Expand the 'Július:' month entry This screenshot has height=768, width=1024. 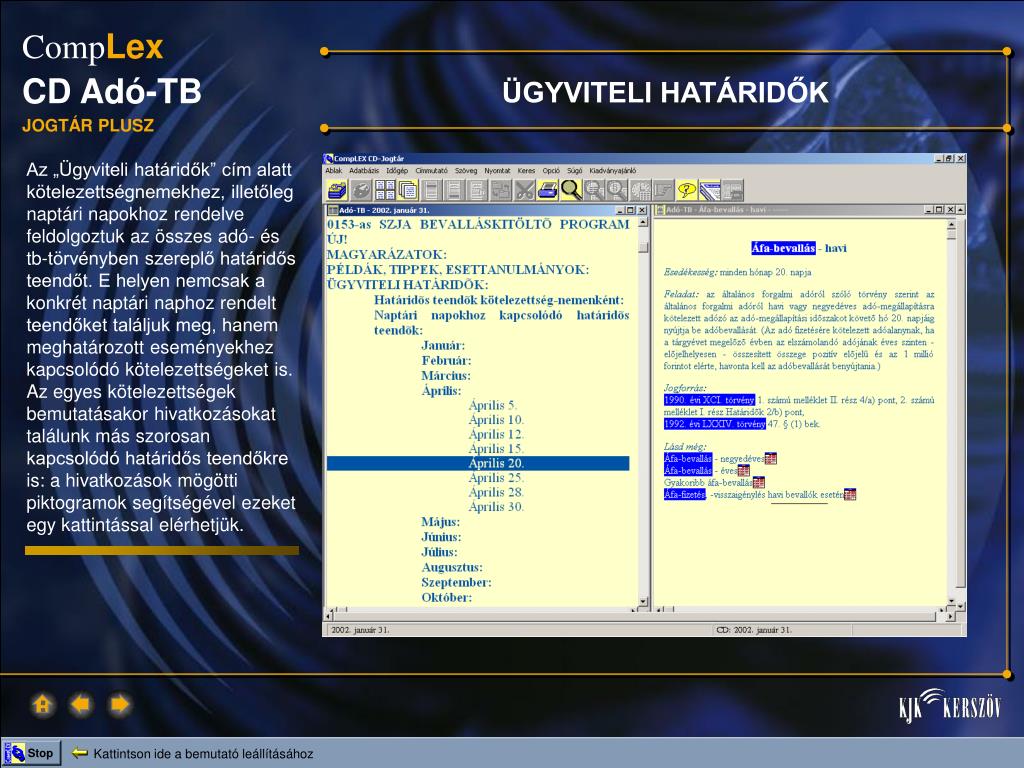(440, 552)
